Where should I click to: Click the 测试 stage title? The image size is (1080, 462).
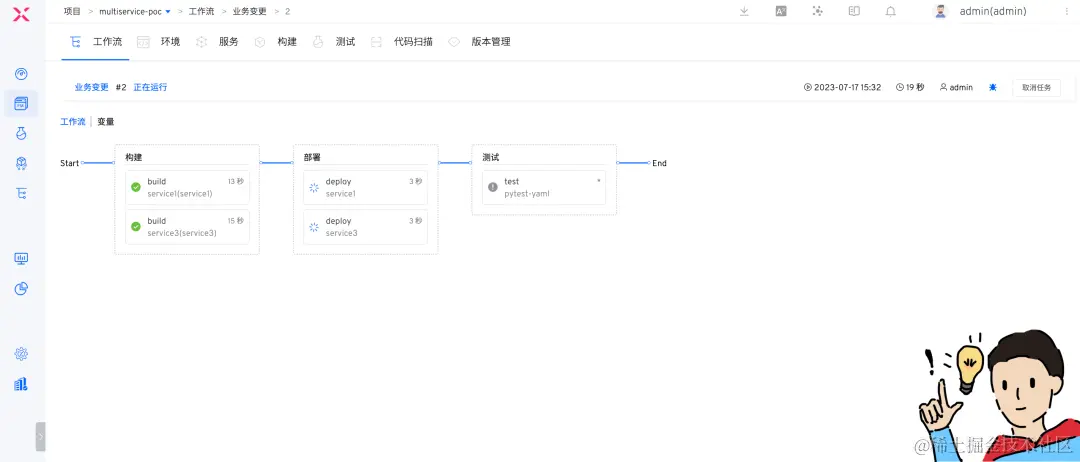coord(491,158)
